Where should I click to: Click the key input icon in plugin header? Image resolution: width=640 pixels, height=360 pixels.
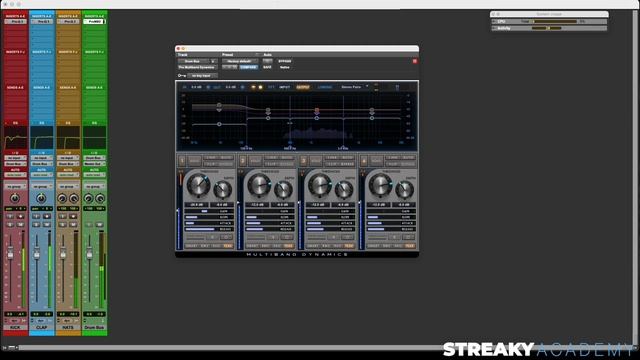(x=182, y=76)
